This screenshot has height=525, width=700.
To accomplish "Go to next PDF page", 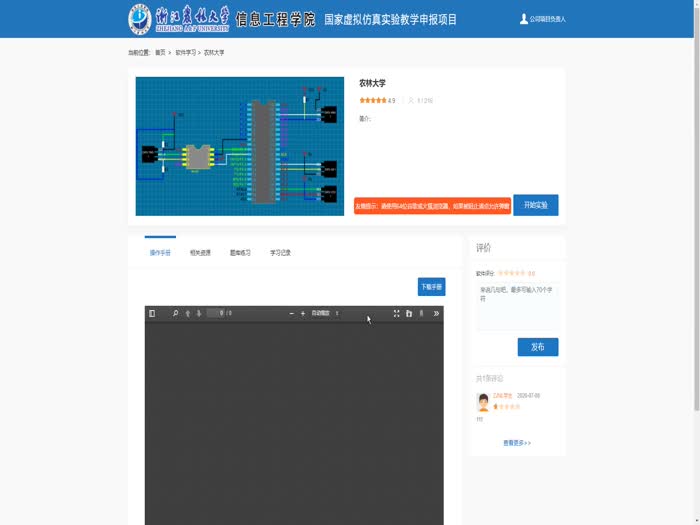I will pyautogui.click(x=198, y=314).
